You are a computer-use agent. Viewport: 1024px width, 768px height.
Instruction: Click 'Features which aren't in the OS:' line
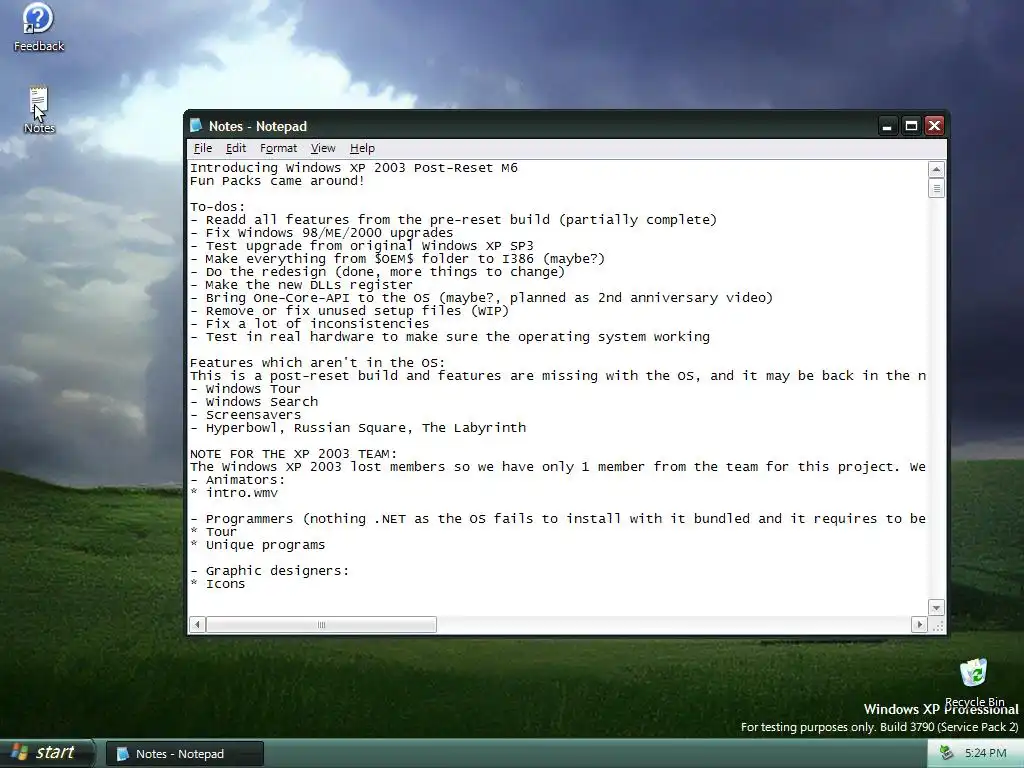click(x=317, y=362)
